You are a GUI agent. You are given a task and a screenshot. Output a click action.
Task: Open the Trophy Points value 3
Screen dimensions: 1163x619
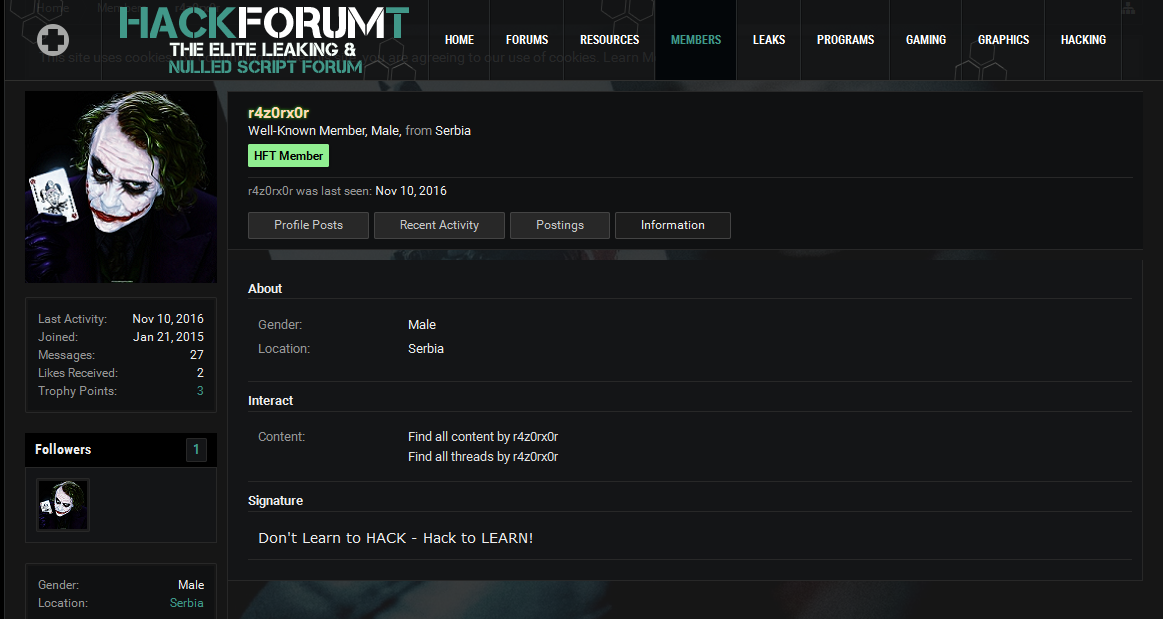coord(200,391)
